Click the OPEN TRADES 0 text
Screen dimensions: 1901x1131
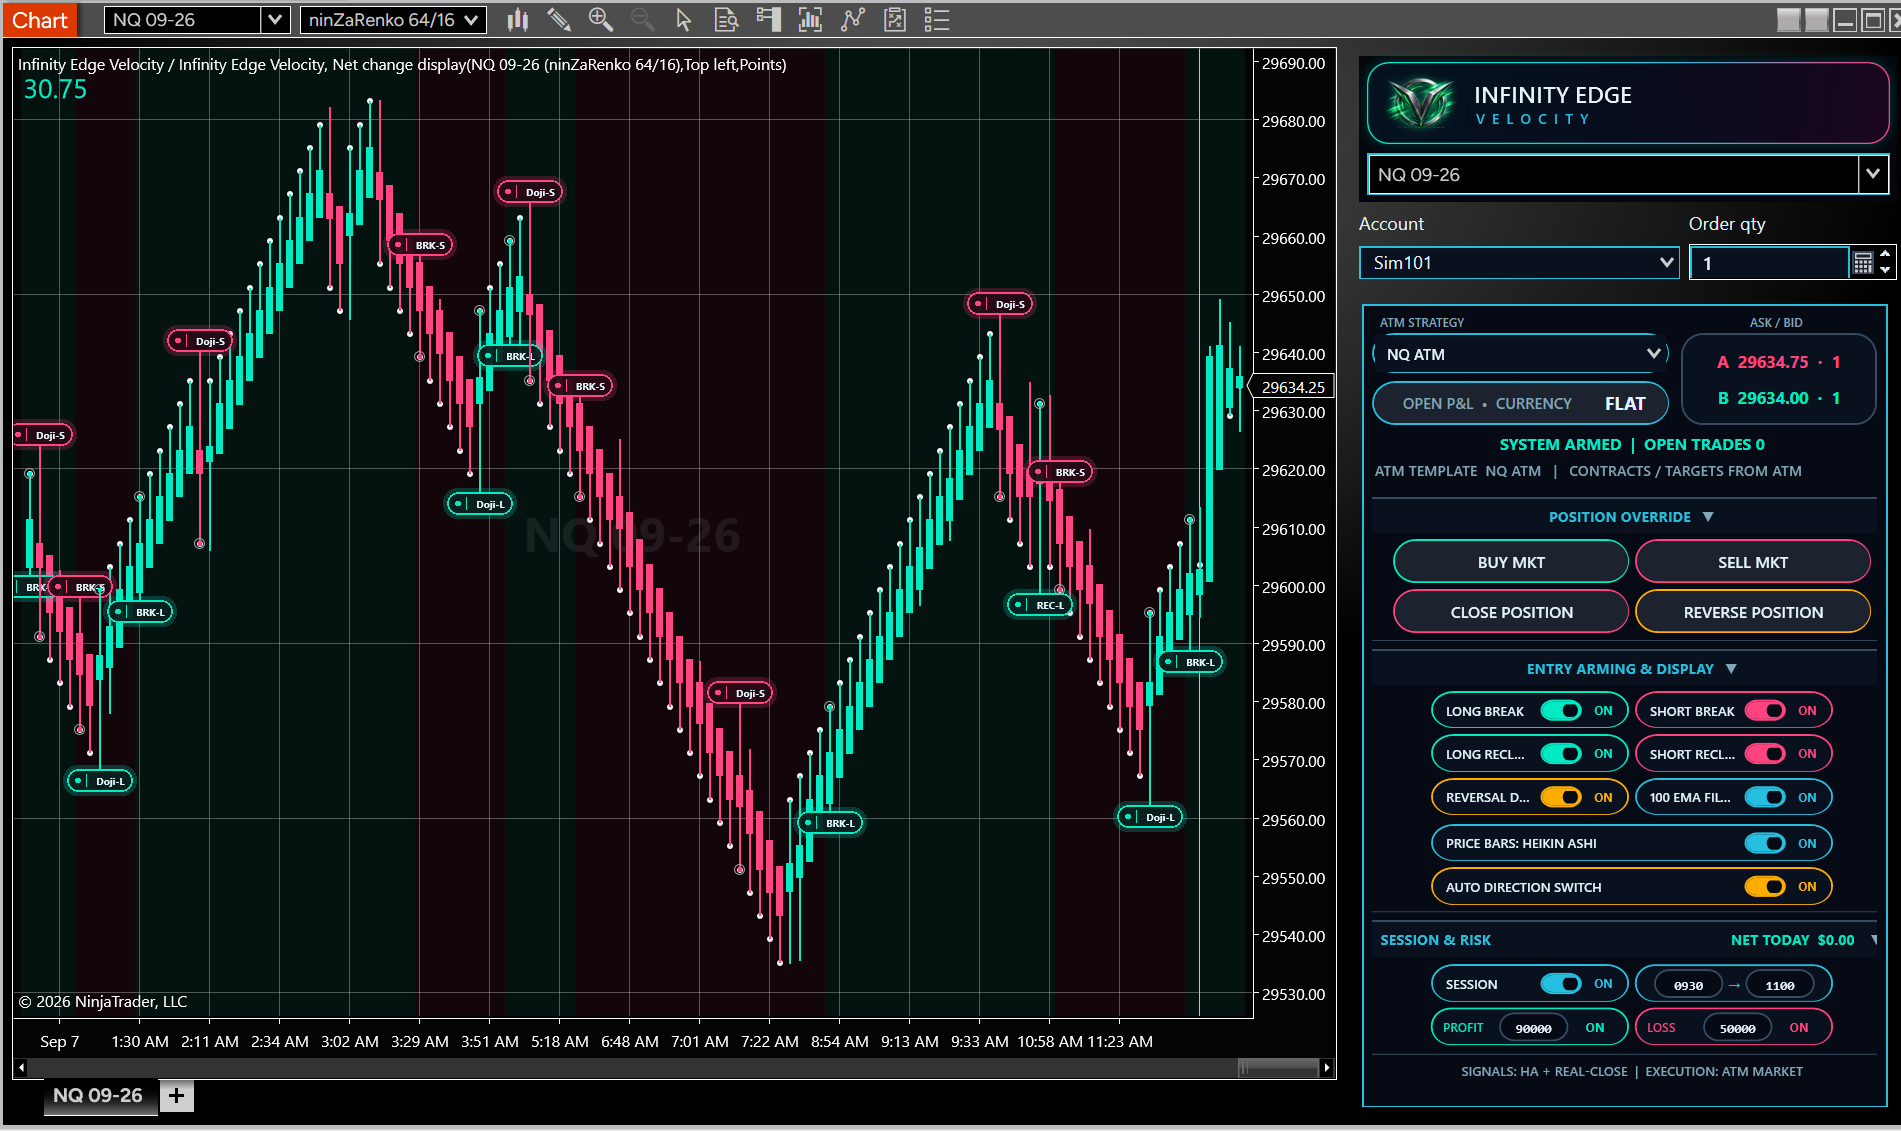point(1704,444)
